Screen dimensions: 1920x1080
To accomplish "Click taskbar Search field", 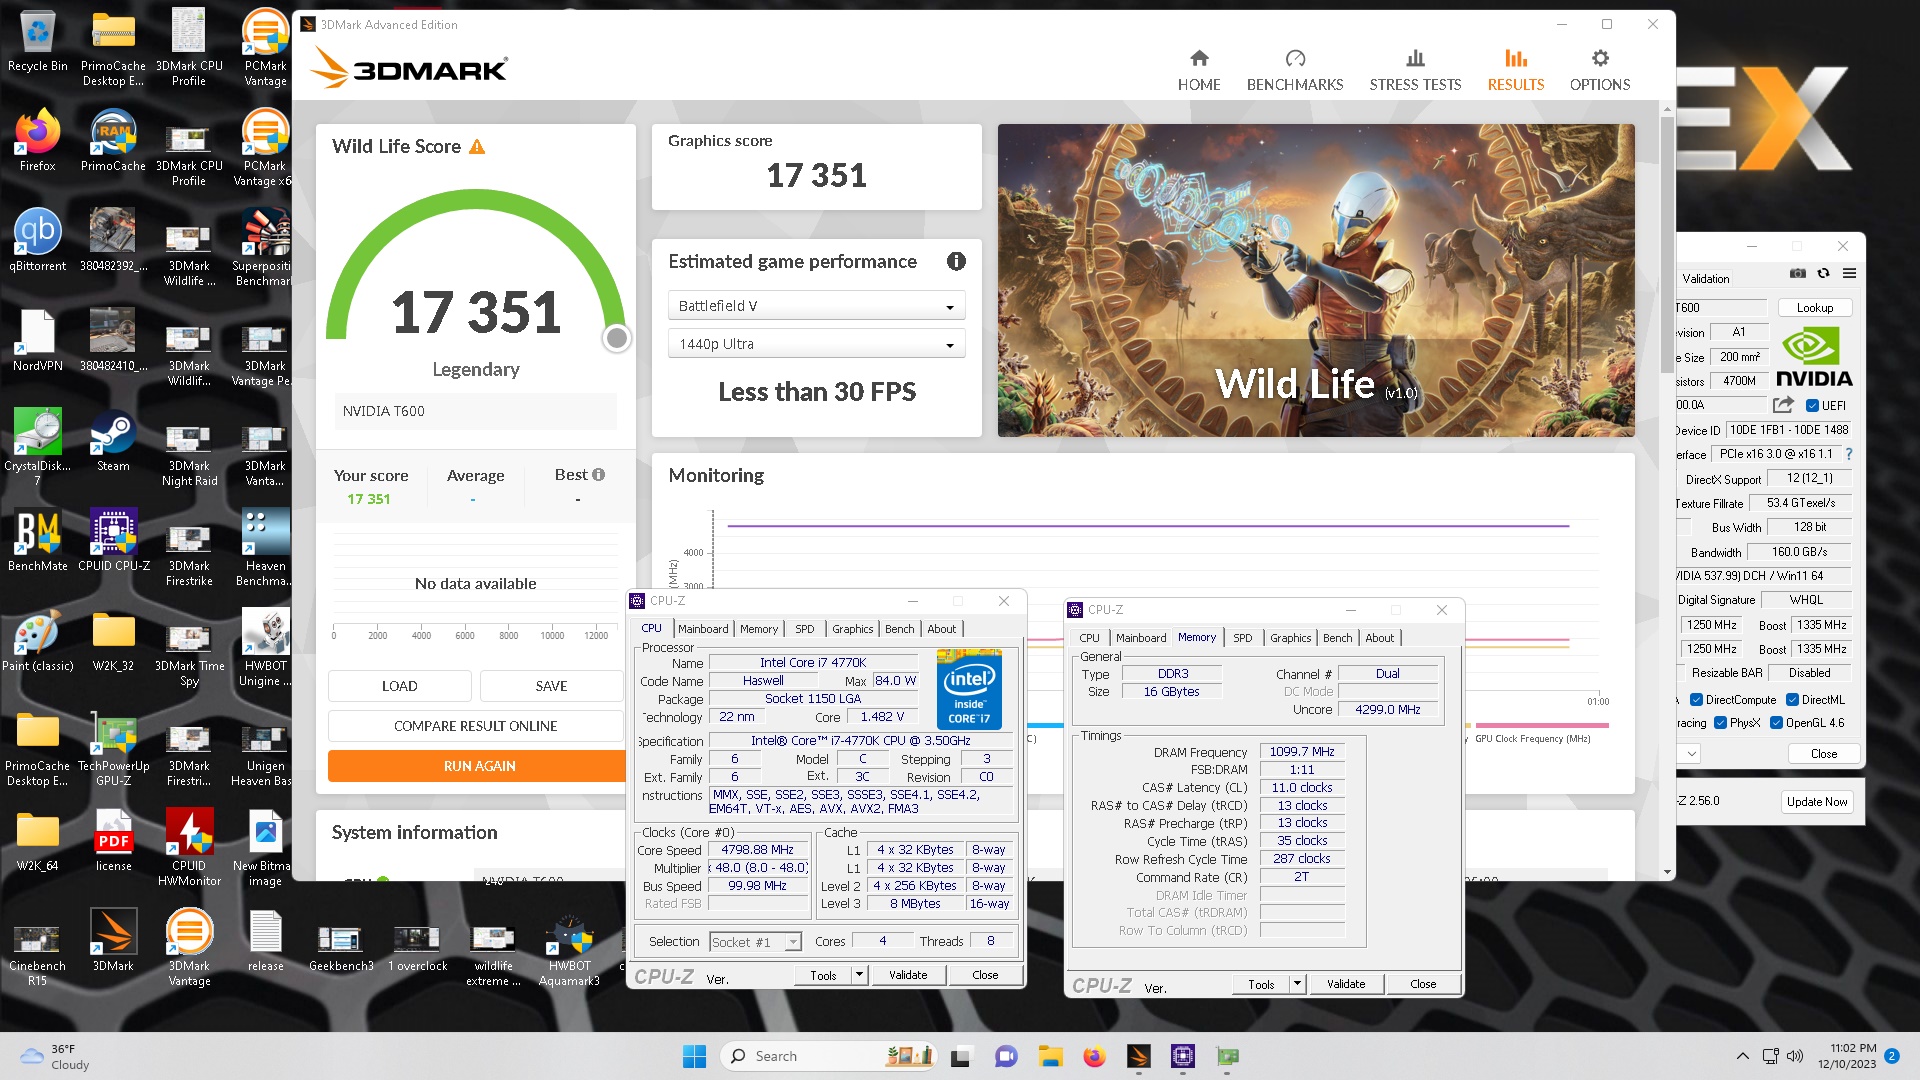I will tap(828, 1056).
